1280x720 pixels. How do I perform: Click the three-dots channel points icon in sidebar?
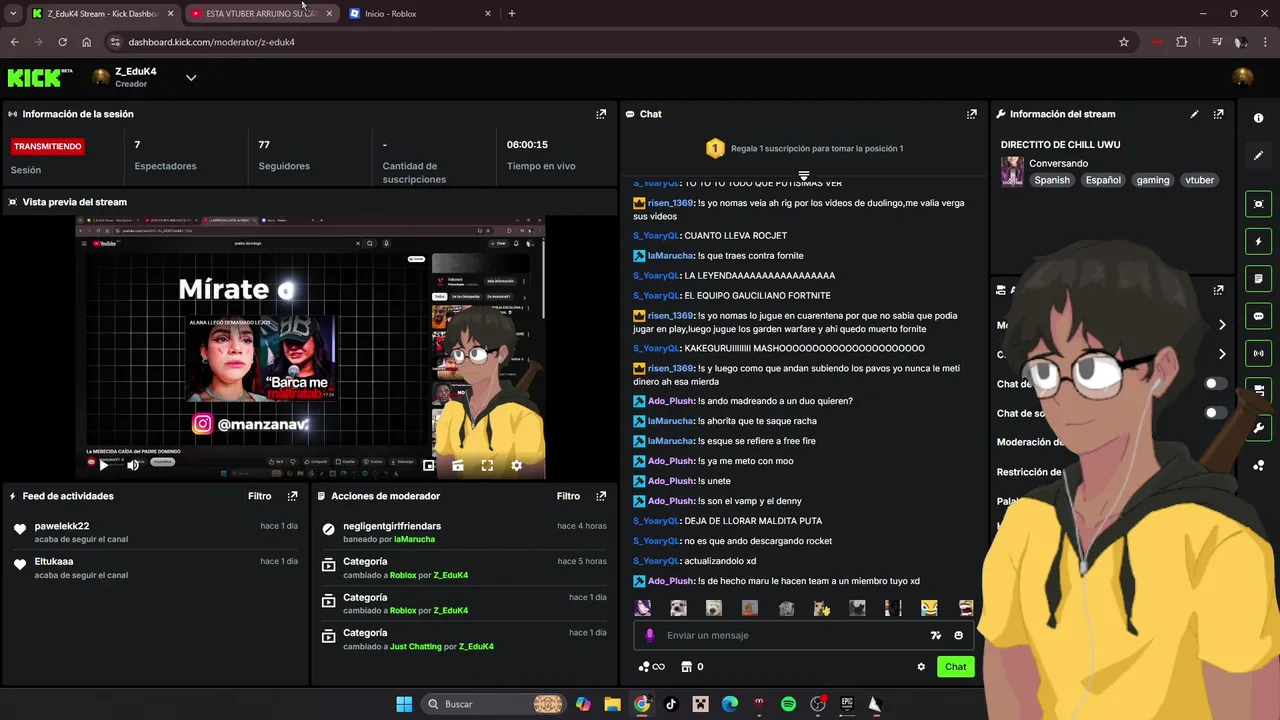tap(1258, 466)
